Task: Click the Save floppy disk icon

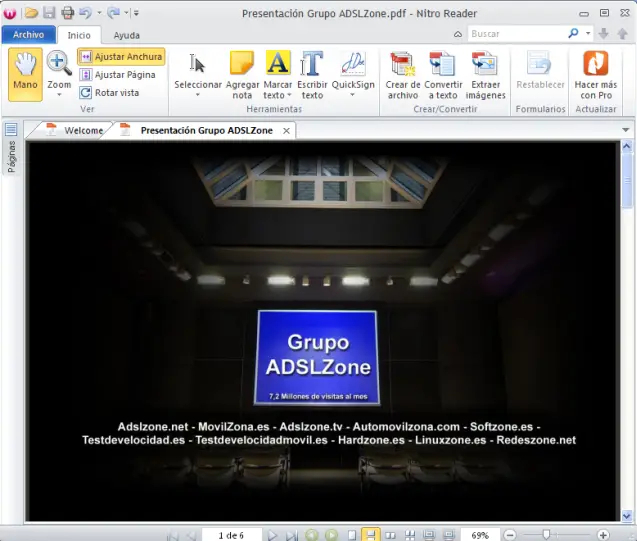Action: tap(49, 13)
